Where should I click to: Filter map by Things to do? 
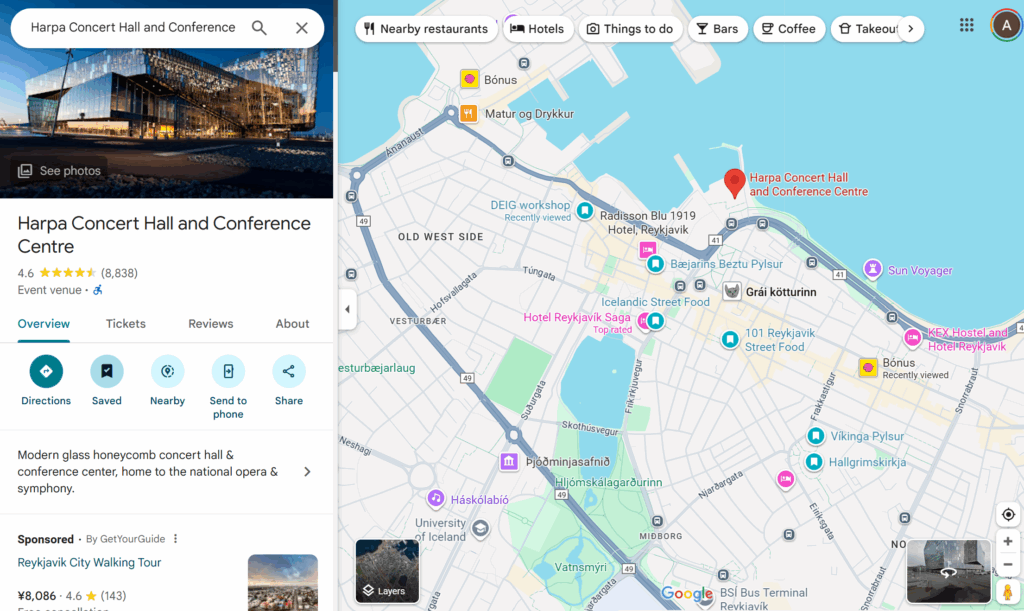[x=630, y=29]
